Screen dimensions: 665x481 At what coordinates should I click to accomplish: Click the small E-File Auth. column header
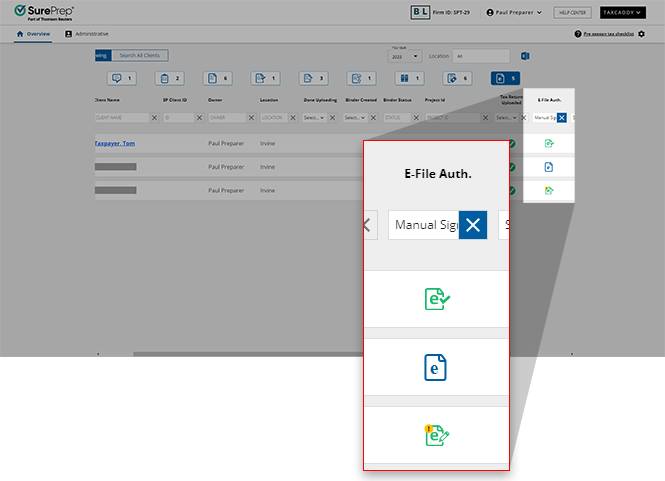550,100
